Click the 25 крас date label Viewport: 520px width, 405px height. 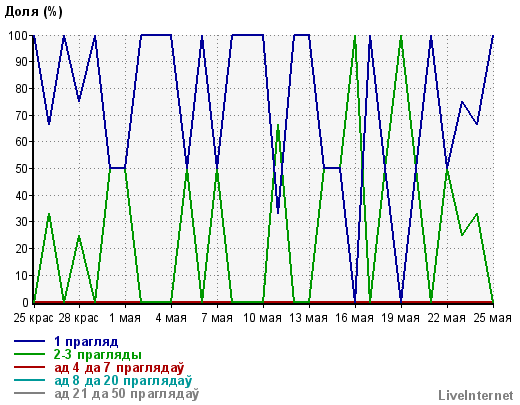tap(33, 318)
